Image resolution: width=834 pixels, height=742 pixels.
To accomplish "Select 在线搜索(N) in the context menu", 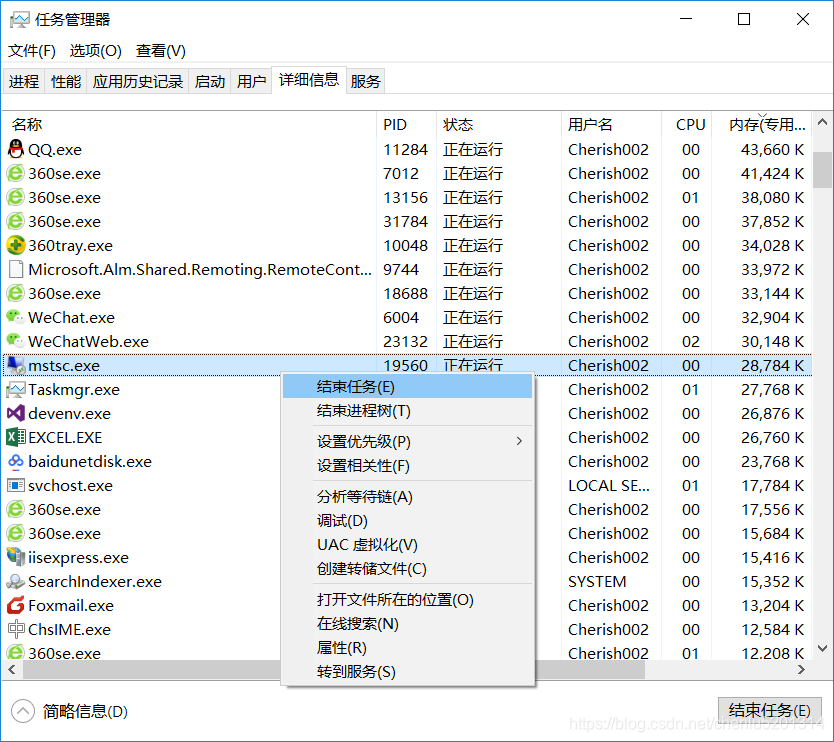I will point(407,623).
